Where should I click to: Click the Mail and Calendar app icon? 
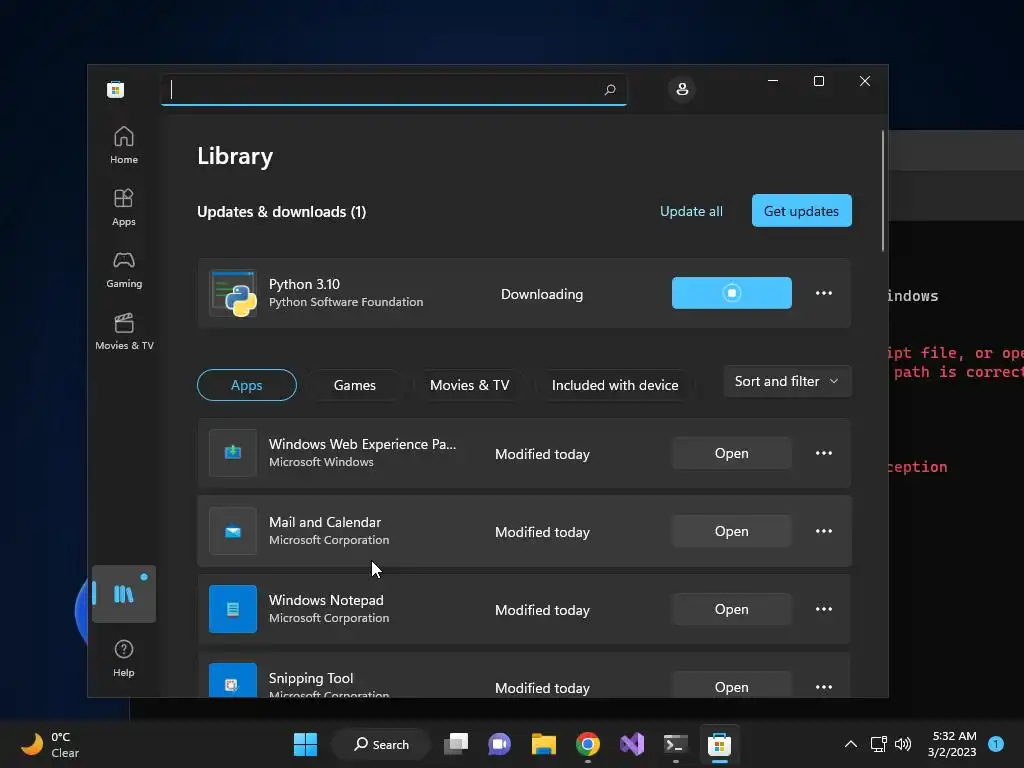point(233,531)
